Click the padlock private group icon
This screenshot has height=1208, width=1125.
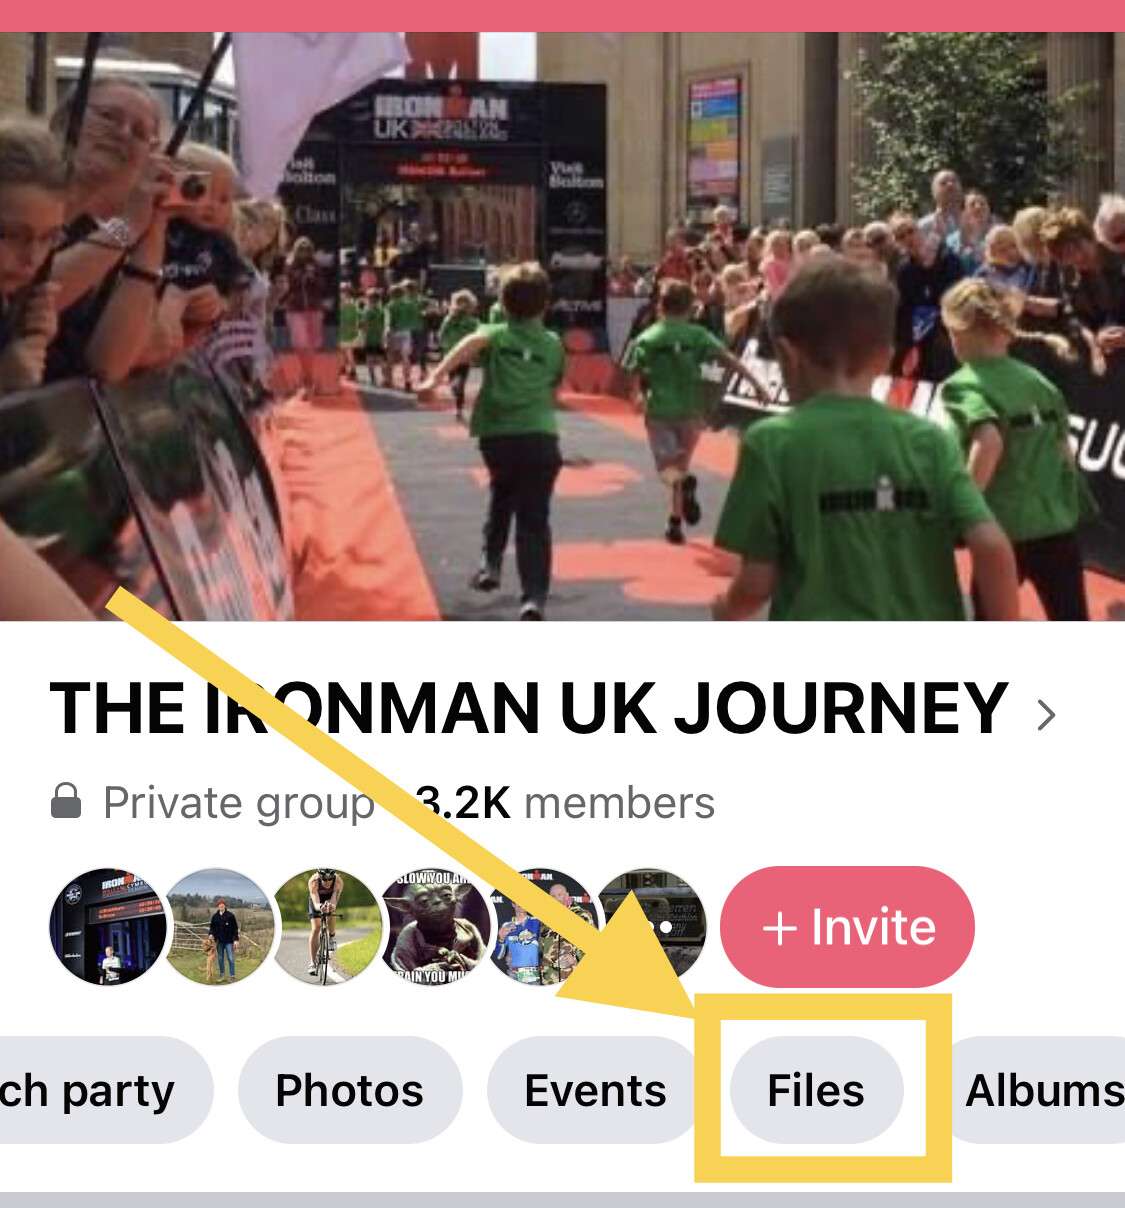(66, 801)
